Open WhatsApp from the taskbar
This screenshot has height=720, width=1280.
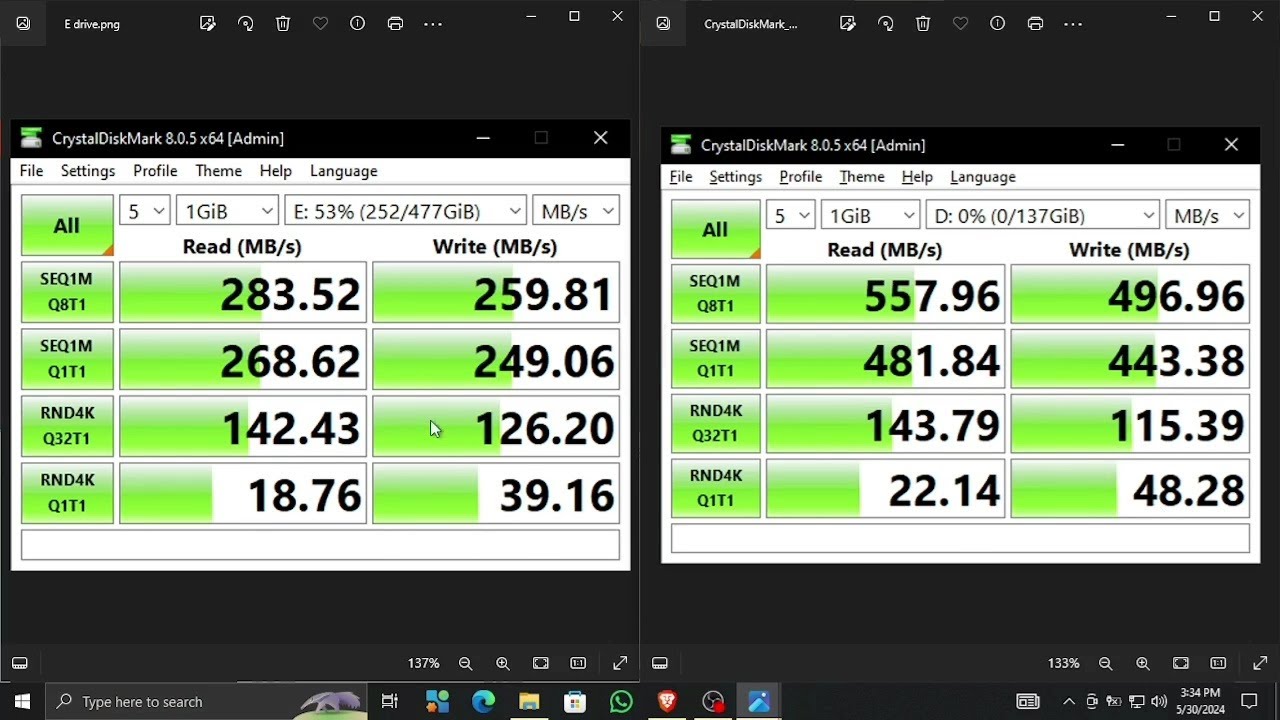[x=621, y=701]
